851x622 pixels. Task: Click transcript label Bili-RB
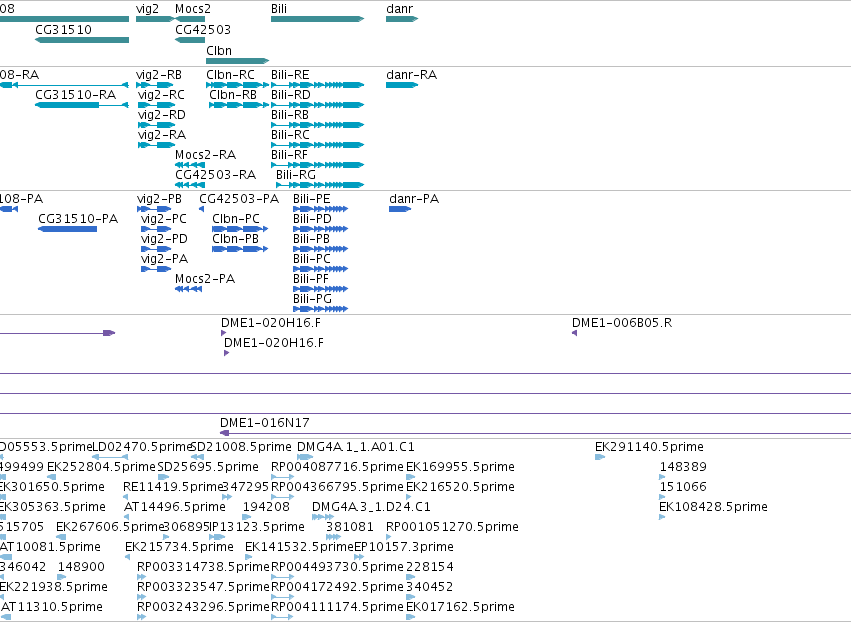290,115
